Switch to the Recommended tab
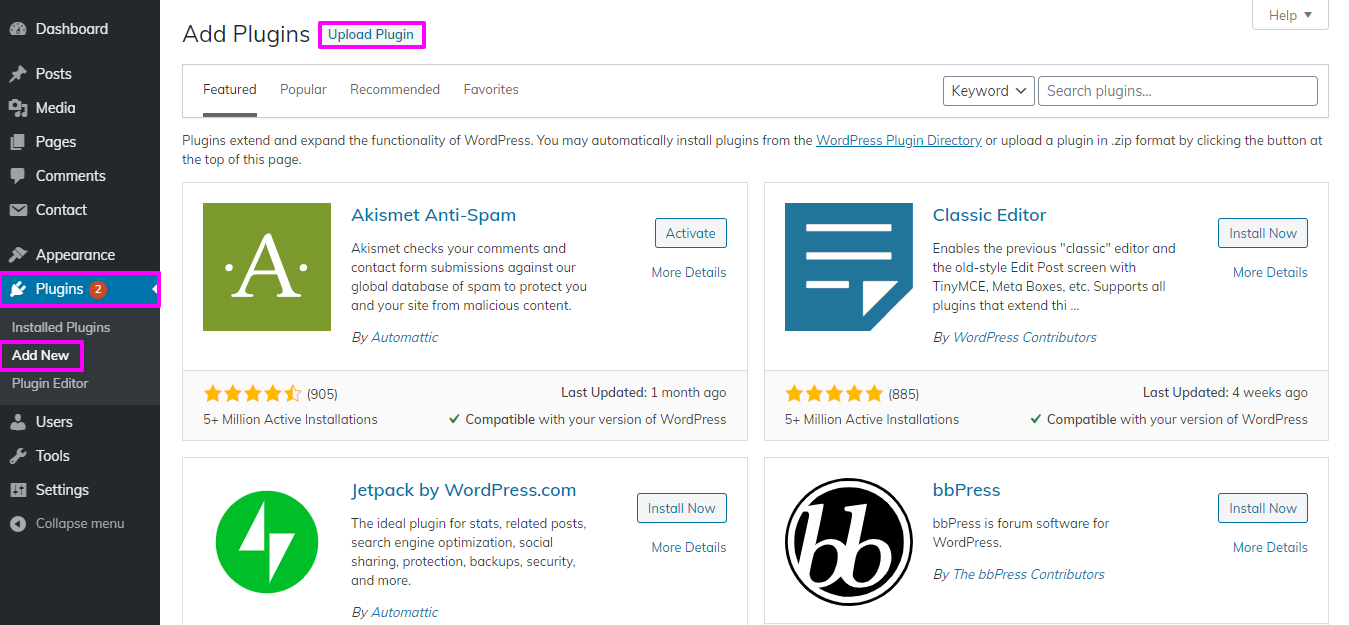Image resolution: width=1349 pixels, height=625 pixels. pyautogui.click(x=395, y=90)
